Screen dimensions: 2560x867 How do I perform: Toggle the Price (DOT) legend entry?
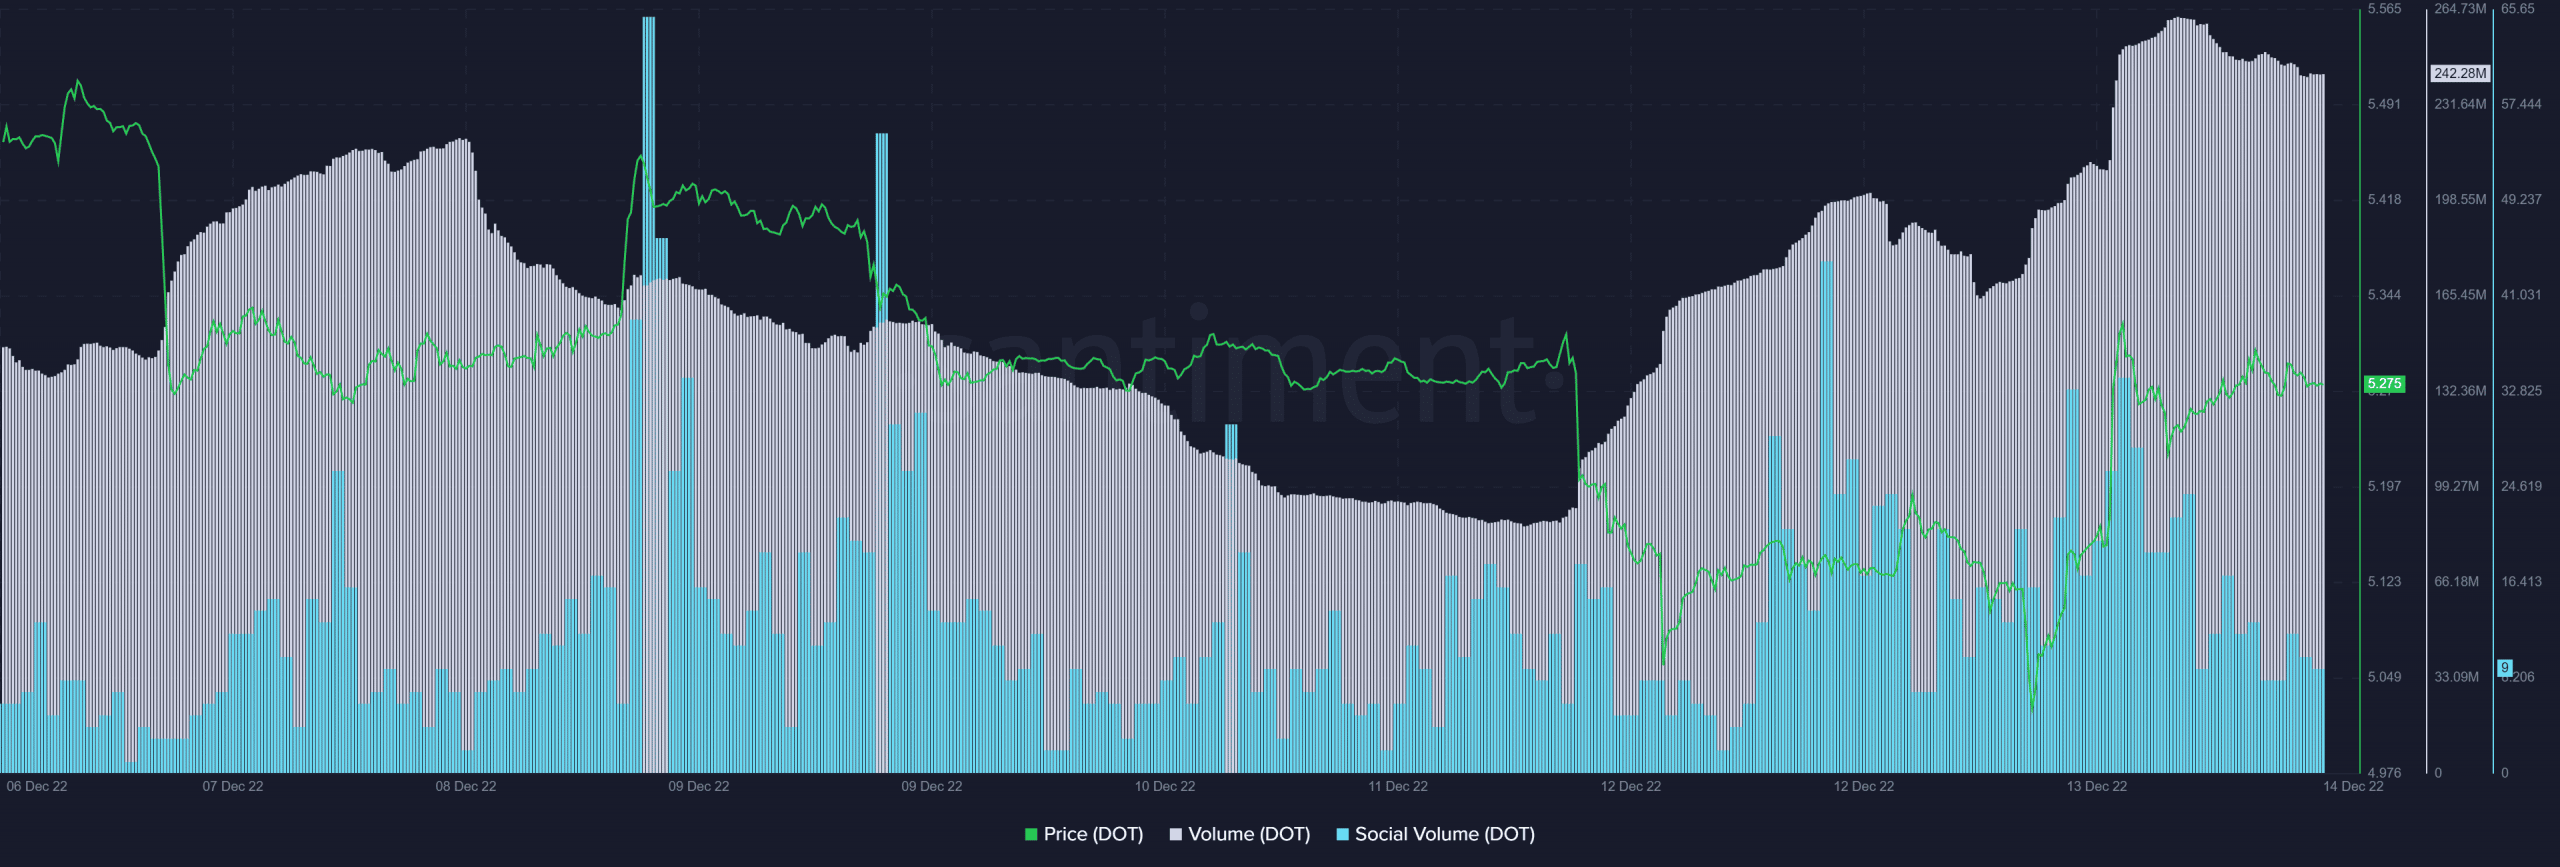(1084, 834)
